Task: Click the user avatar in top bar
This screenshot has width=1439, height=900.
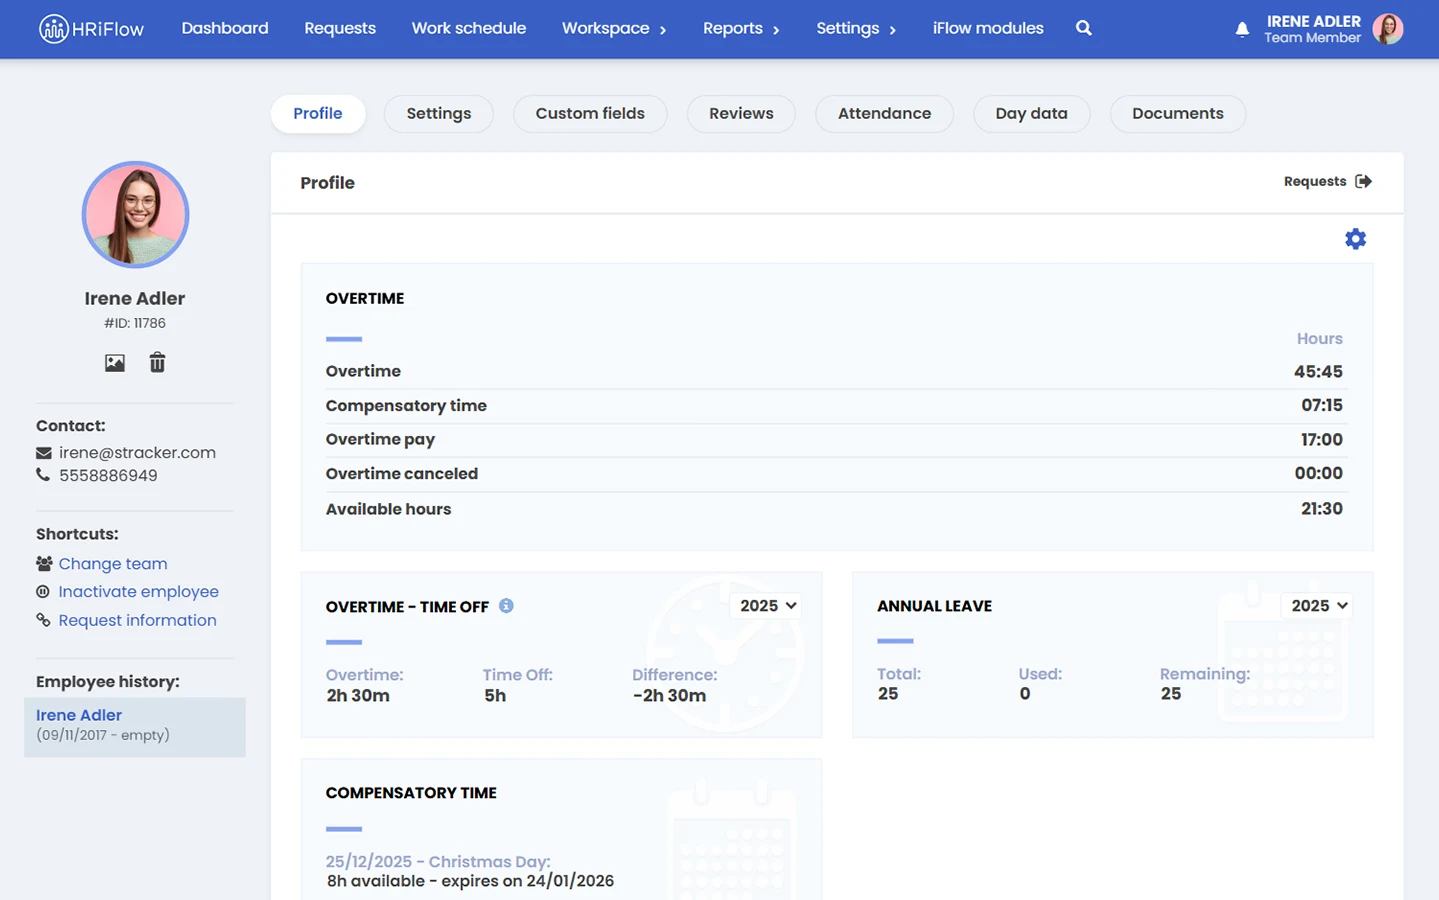Action: click(1387, 29)
